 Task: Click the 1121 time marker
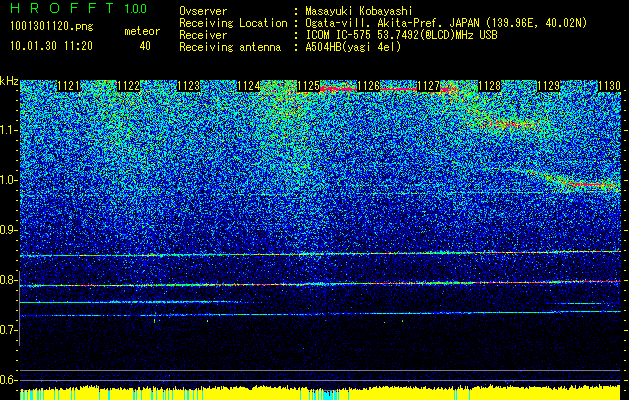coord(69,86)
